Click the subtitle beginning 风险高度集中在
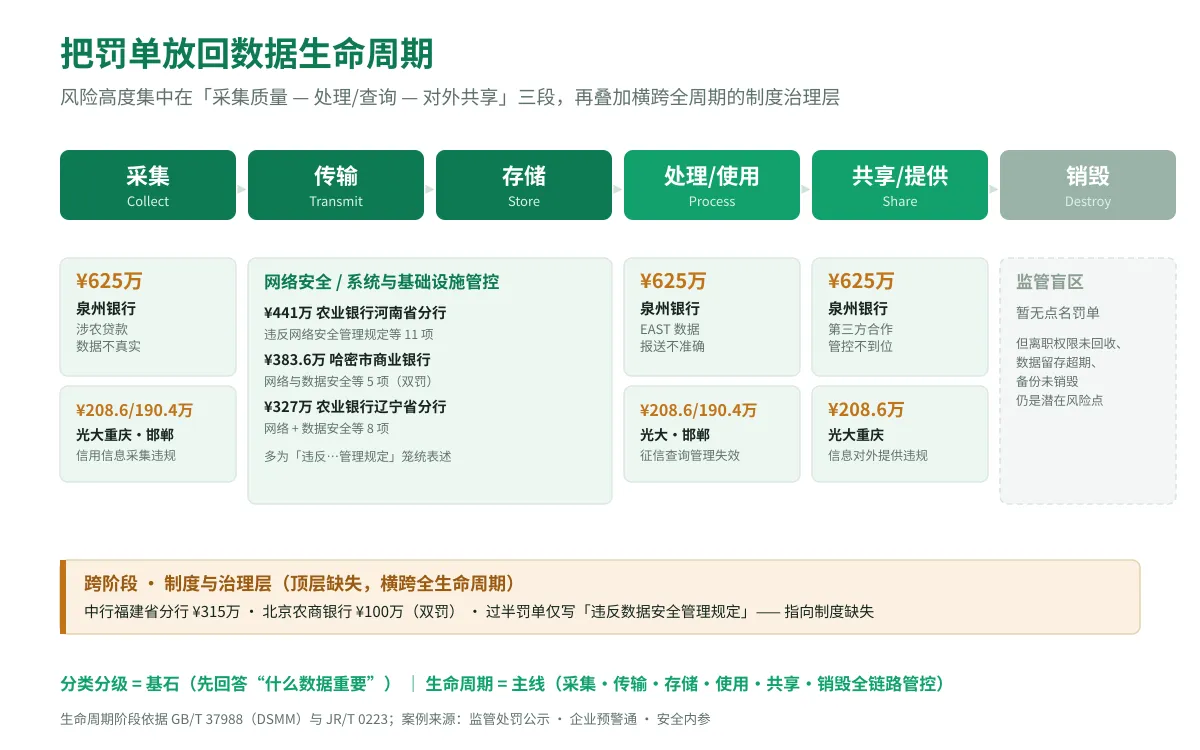This screenshot has width=1200, height=750. pos(450,98)
